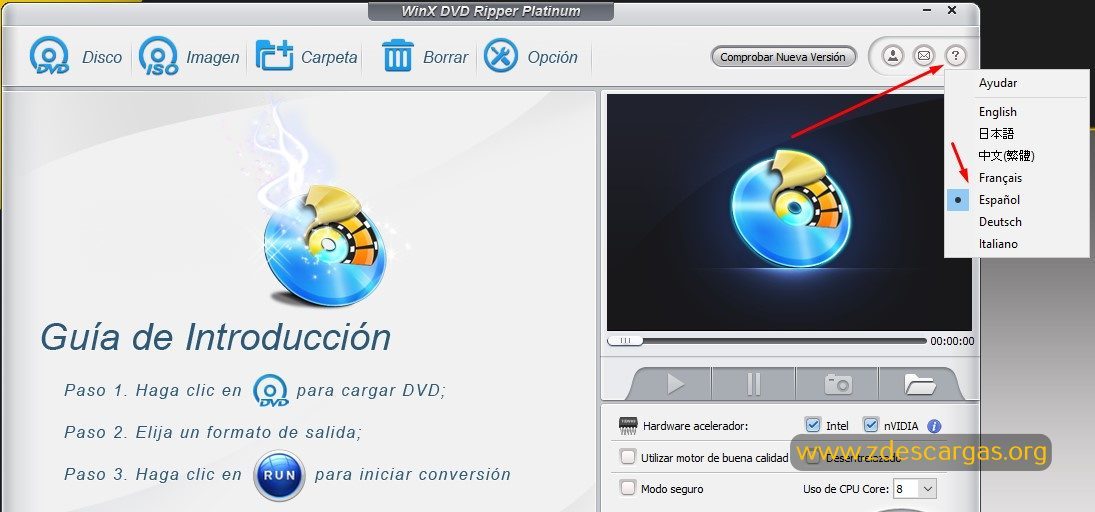Switch language to Deutsch
The width and height of the screenshot is (1095, 512).
click(x=1000, y=222)
